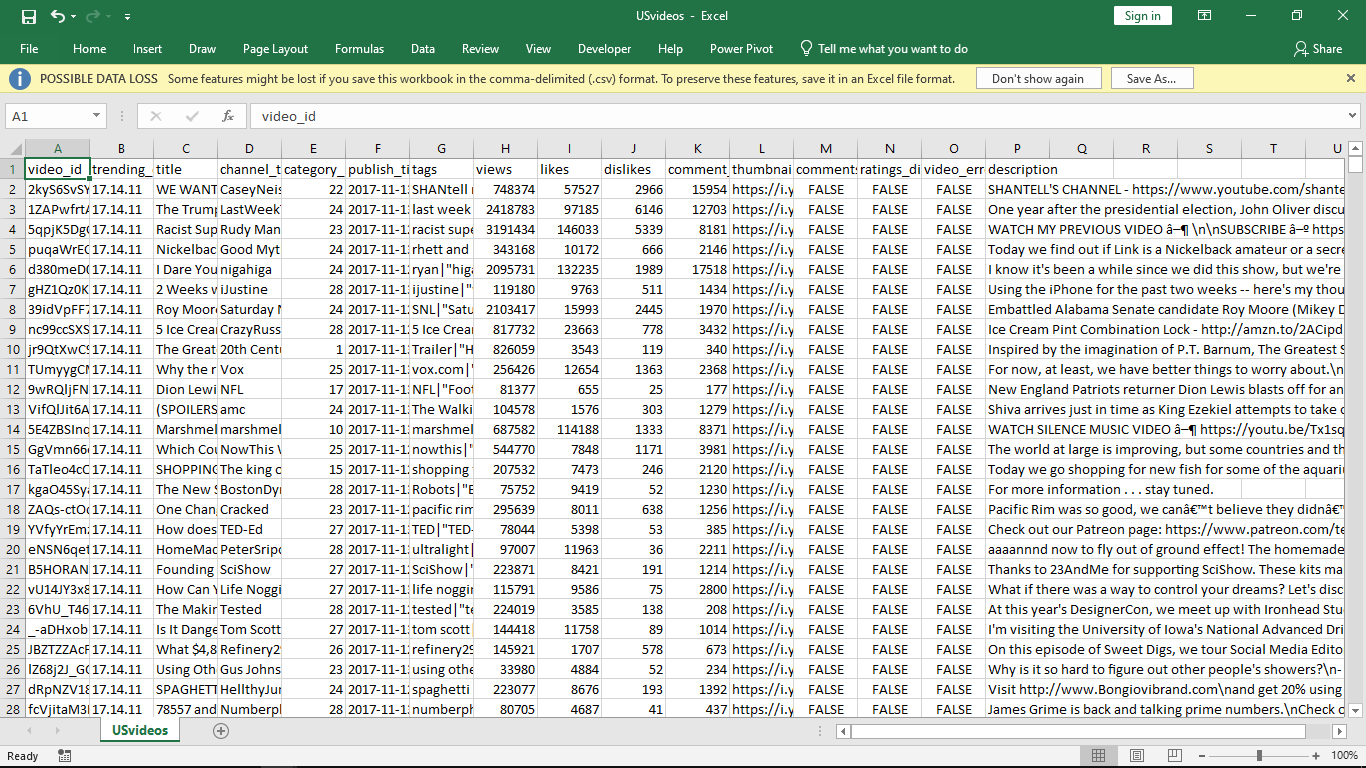Switch to the Data tab

pyautogui.click(x=422, y=49)
